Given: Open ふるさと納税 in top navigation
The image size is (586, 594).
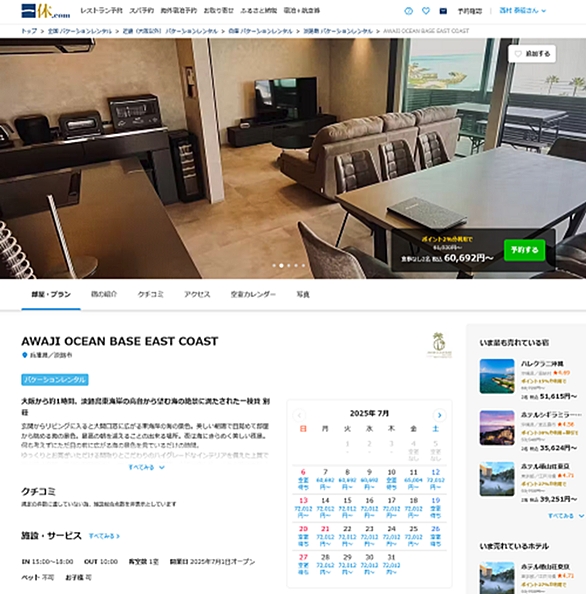Looking at the screenshot, I should point(258,11).
